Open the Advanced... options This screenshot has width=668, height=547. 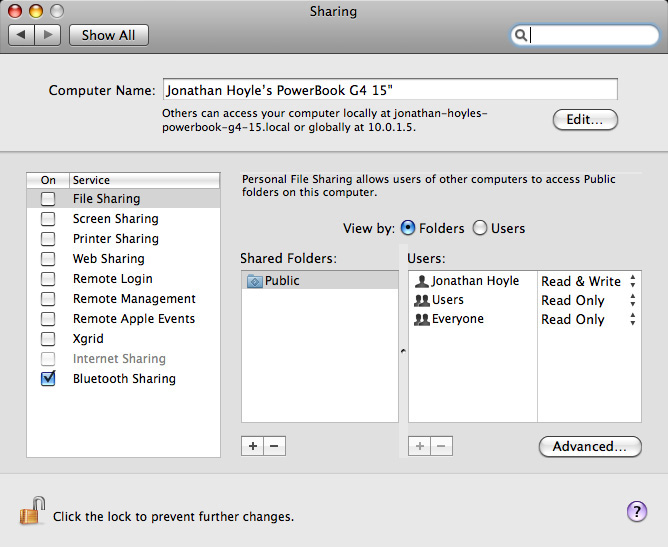pos(590,446)
